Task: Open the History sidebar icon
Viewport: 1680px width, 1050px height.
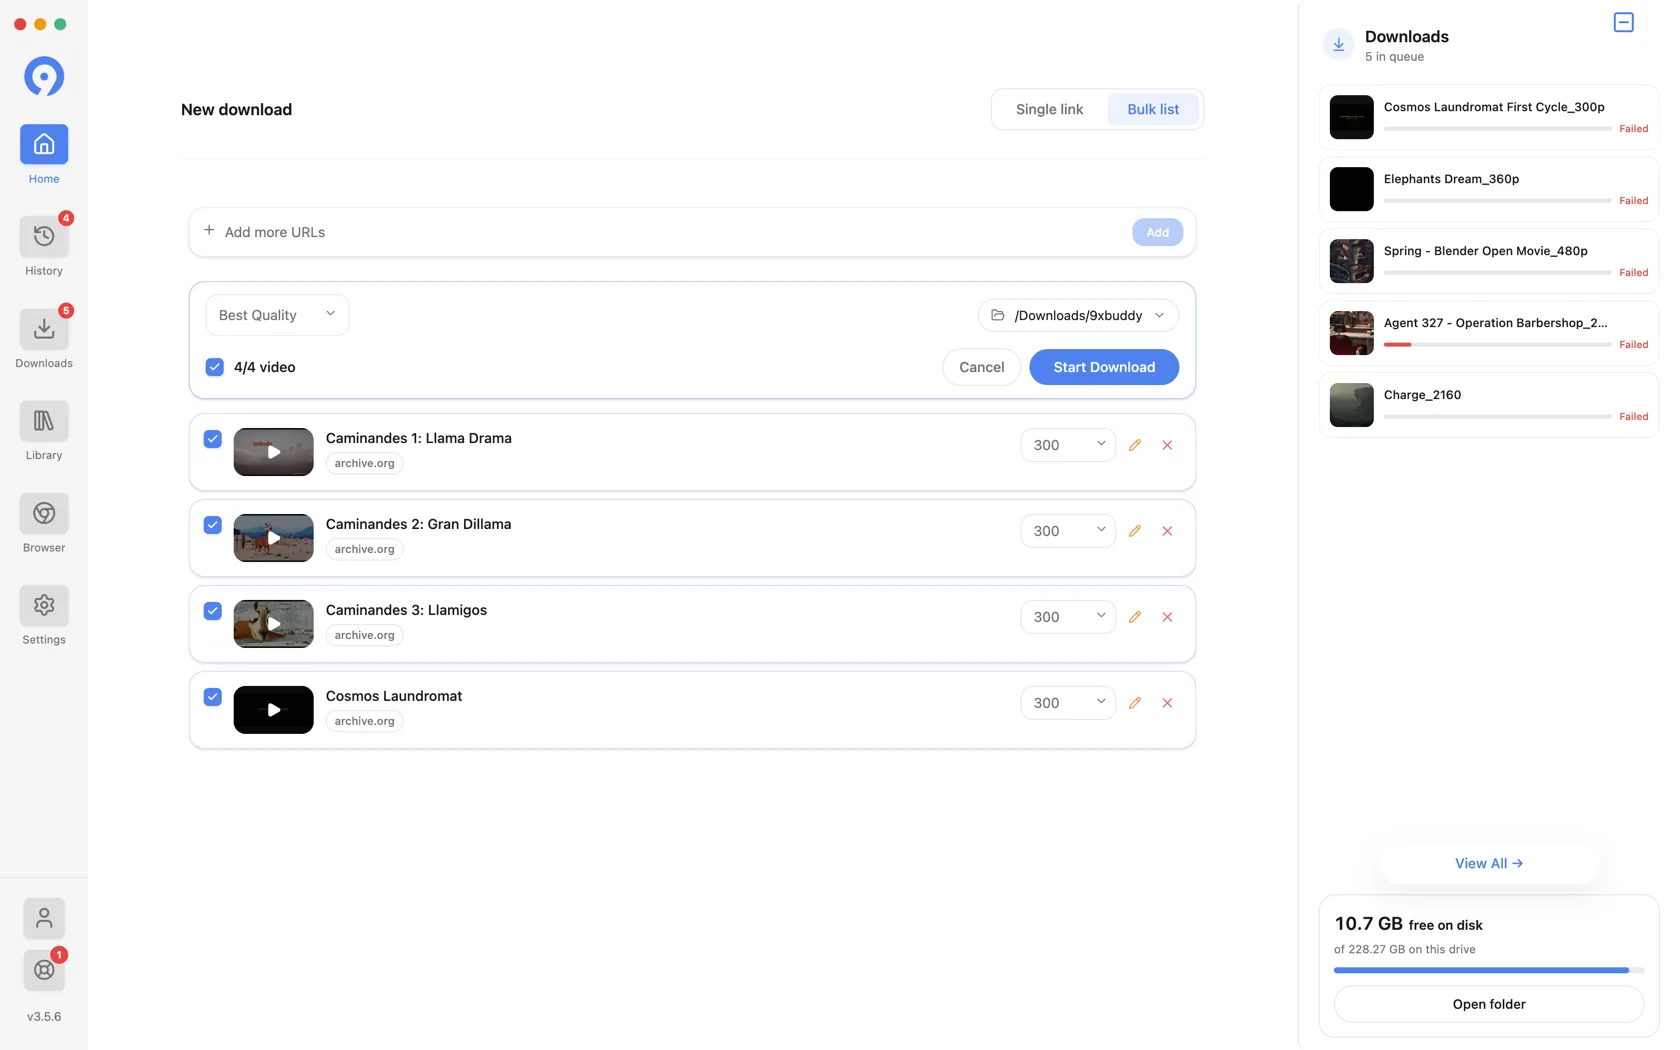Action: [44, 237]
